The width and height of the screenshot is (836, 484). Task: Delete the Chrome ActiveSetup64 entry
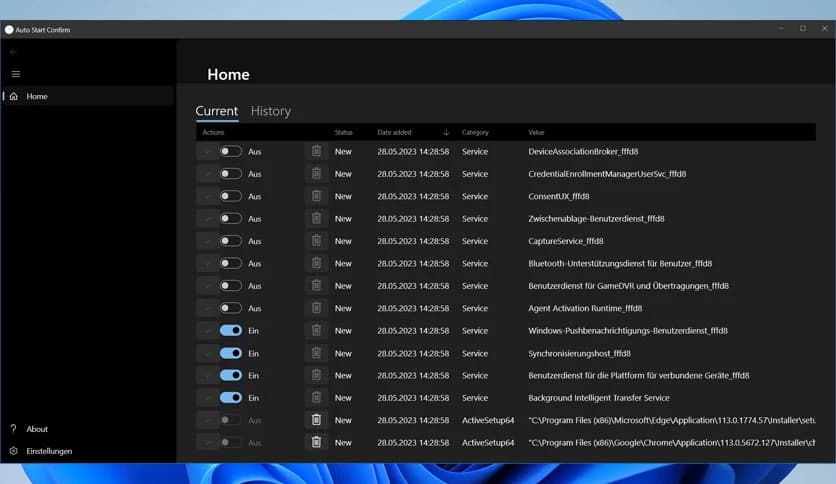coord(316,442)
